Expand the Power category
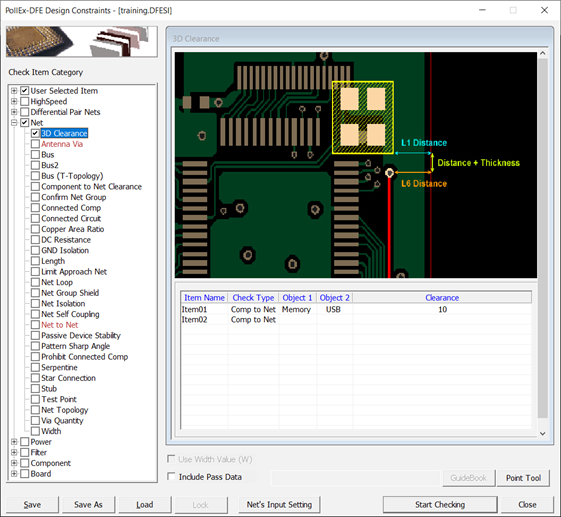This screenshot has height=517, width=561. click(x=14, y=442)
